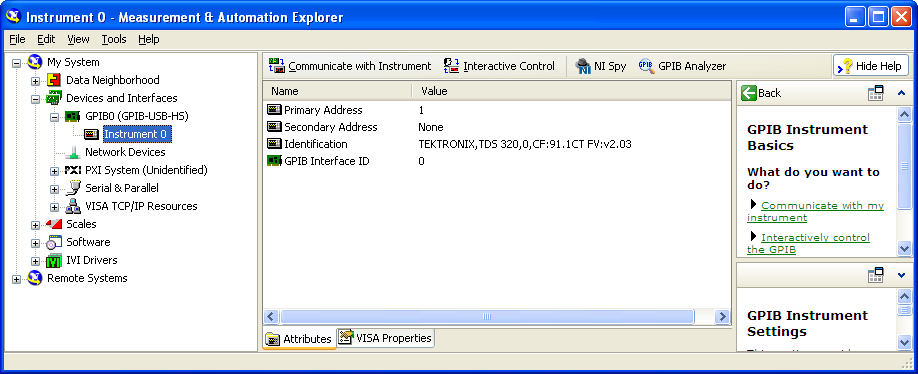Click the attributes list scroll left arrow
The image size is (918, 374).
click(270, 317)
